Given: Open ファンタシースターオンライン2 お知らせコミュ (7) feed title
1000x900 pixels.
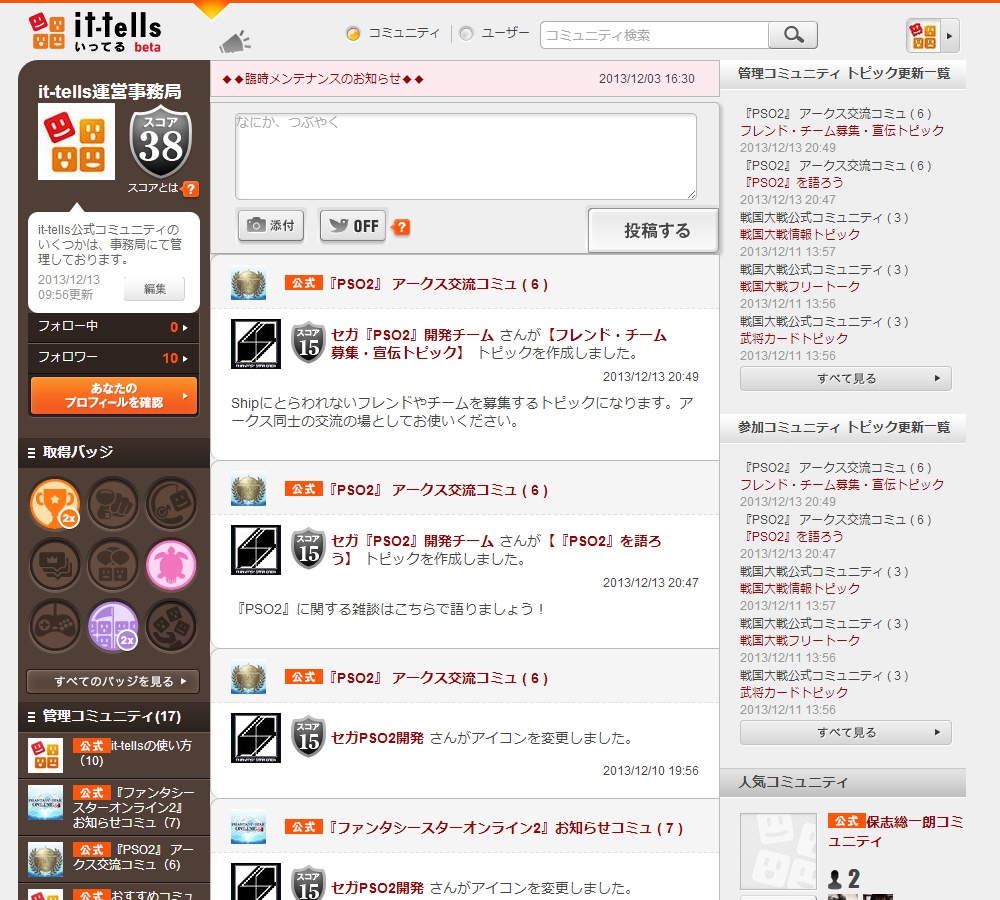Looking at the screenshot, I should point(505,828).
